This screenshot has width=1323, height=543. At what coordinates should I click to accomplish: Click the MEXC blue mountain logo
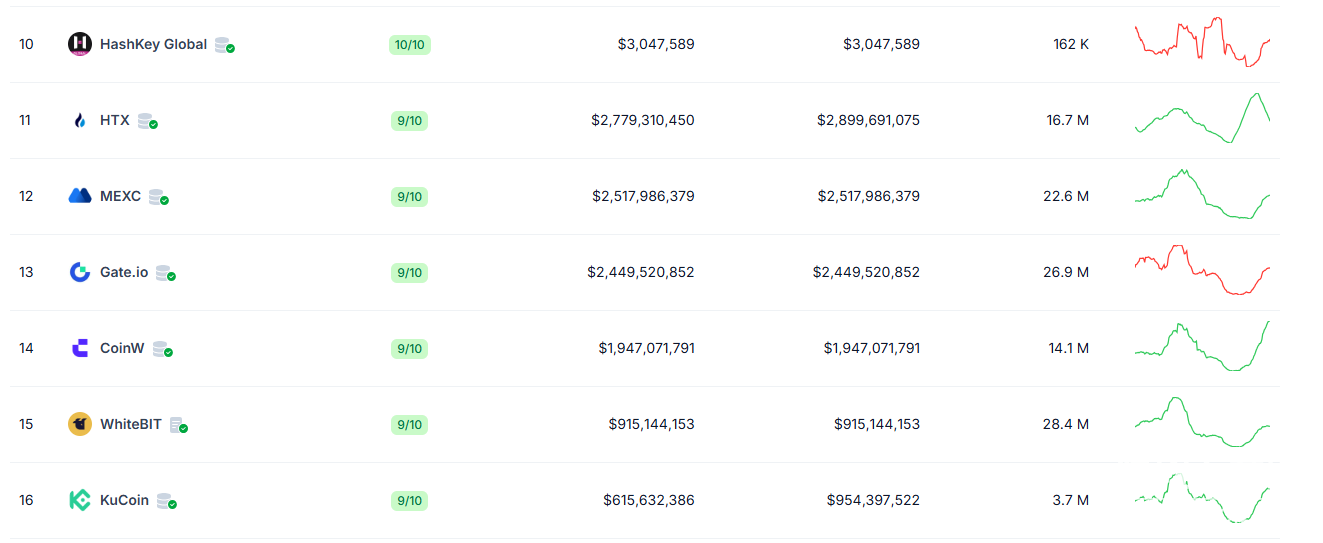(x=79, y=196)
